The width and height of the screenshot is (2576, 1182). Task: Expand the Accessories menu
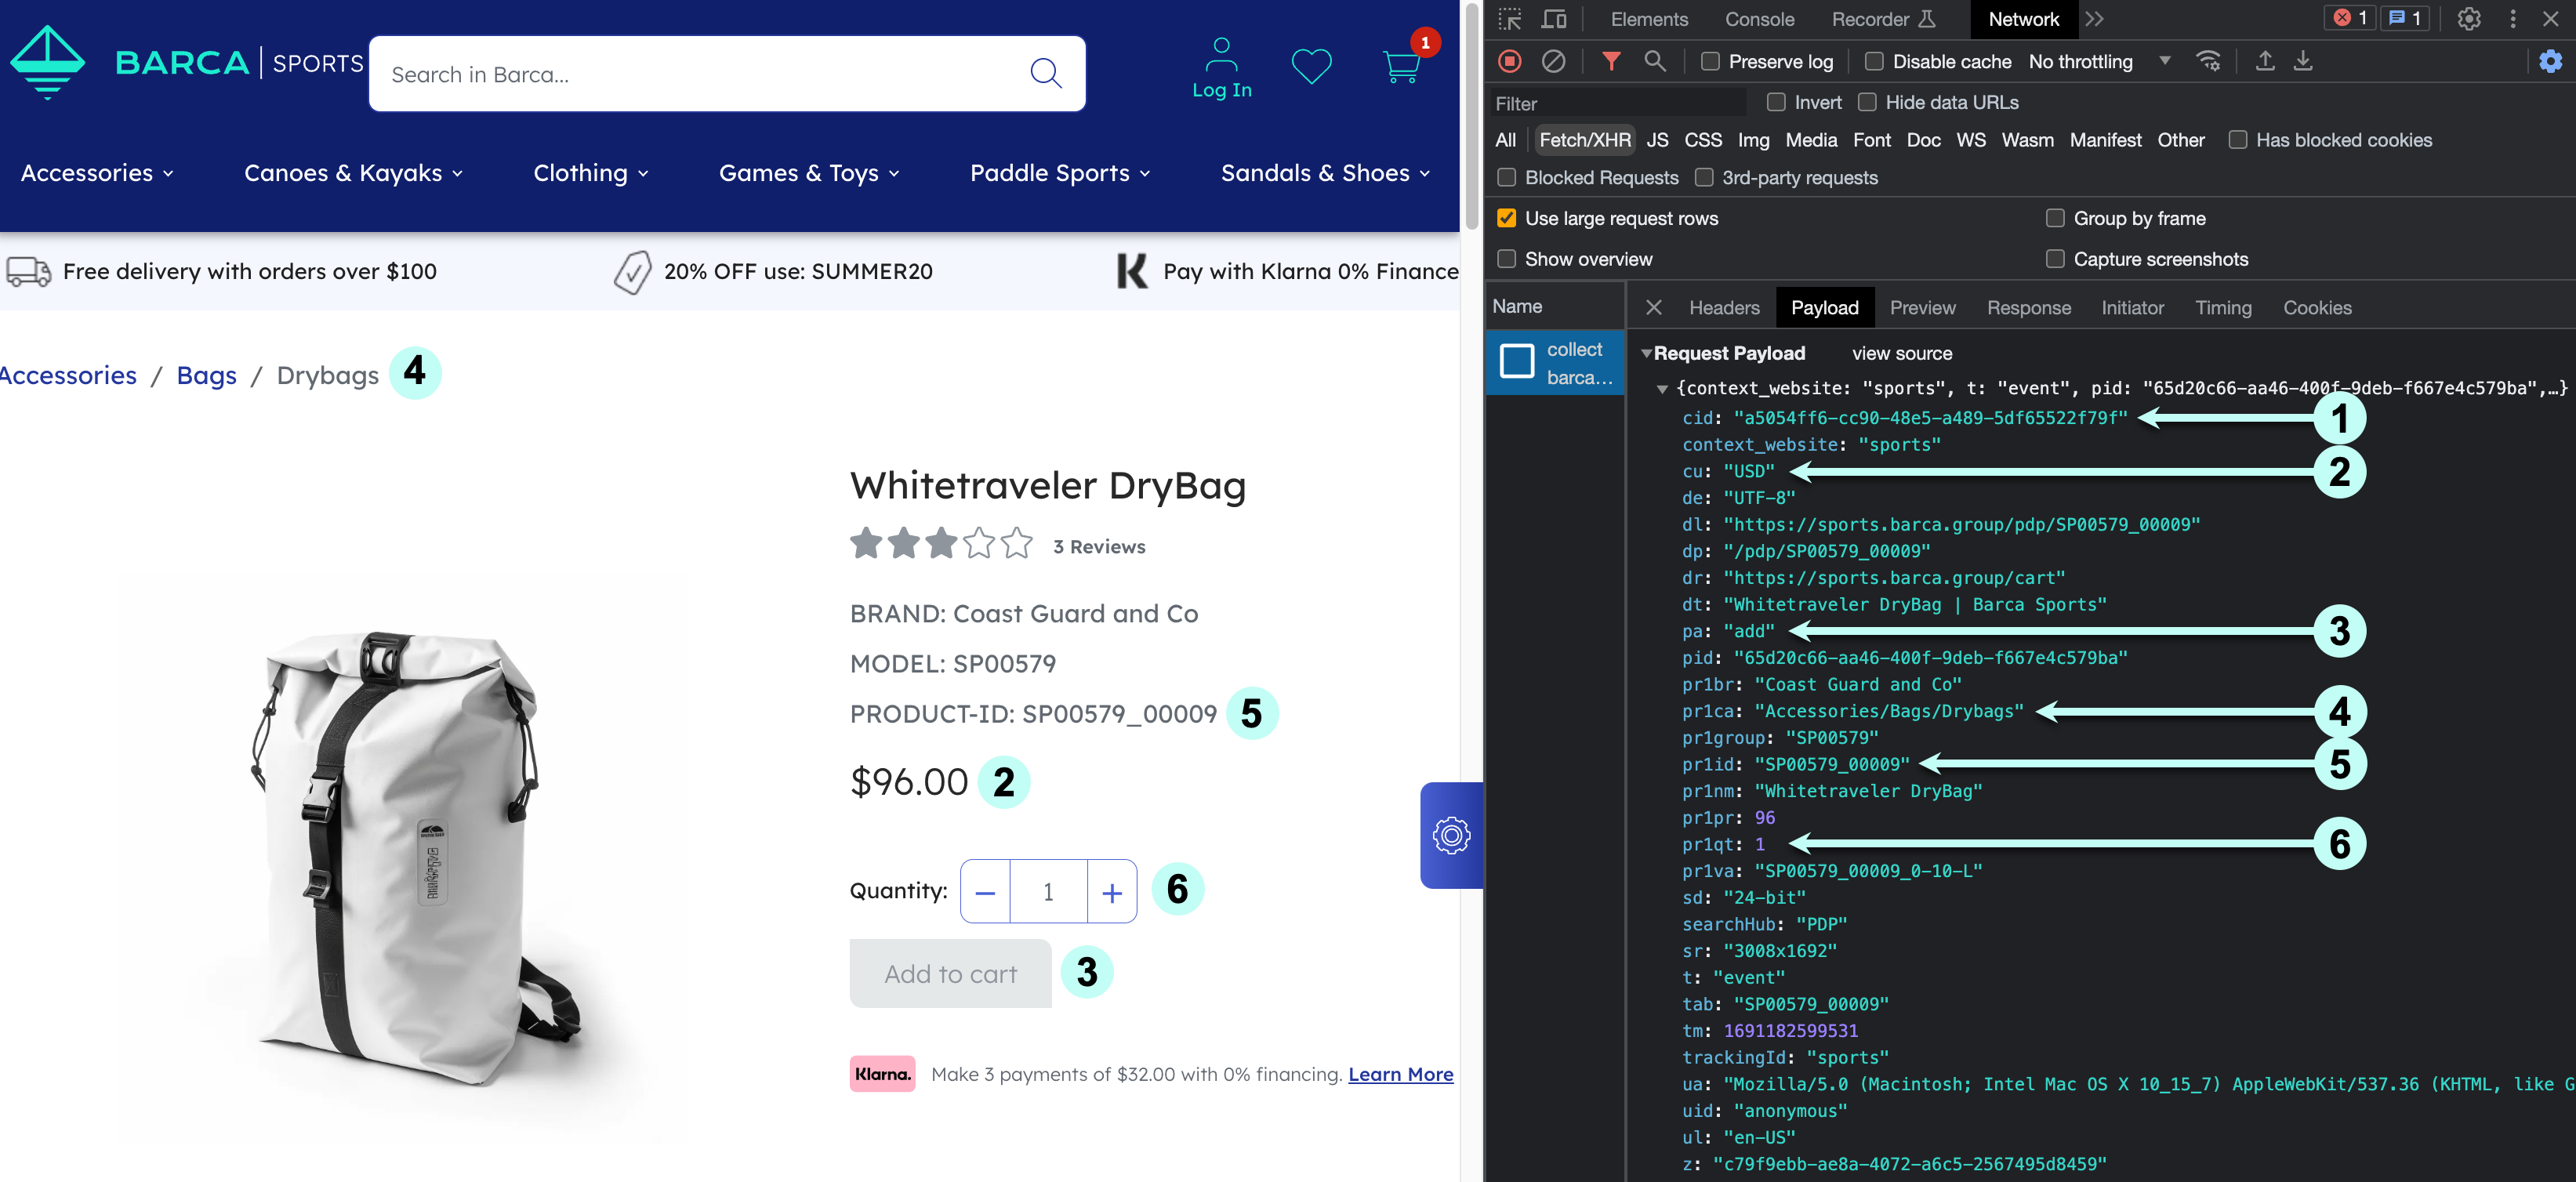[x=97, y=173]
